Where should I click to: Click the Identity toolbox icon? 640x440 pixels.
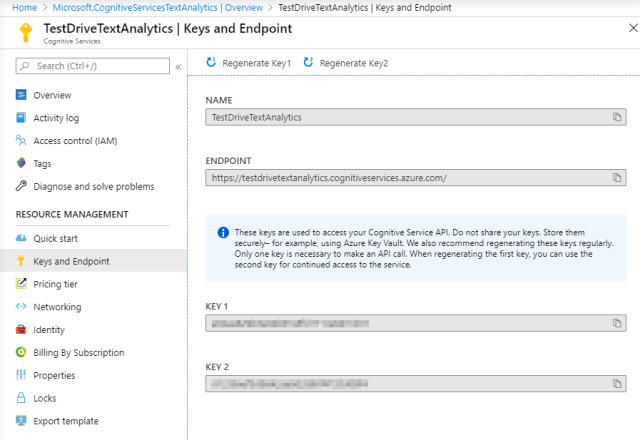coord(21,329)
